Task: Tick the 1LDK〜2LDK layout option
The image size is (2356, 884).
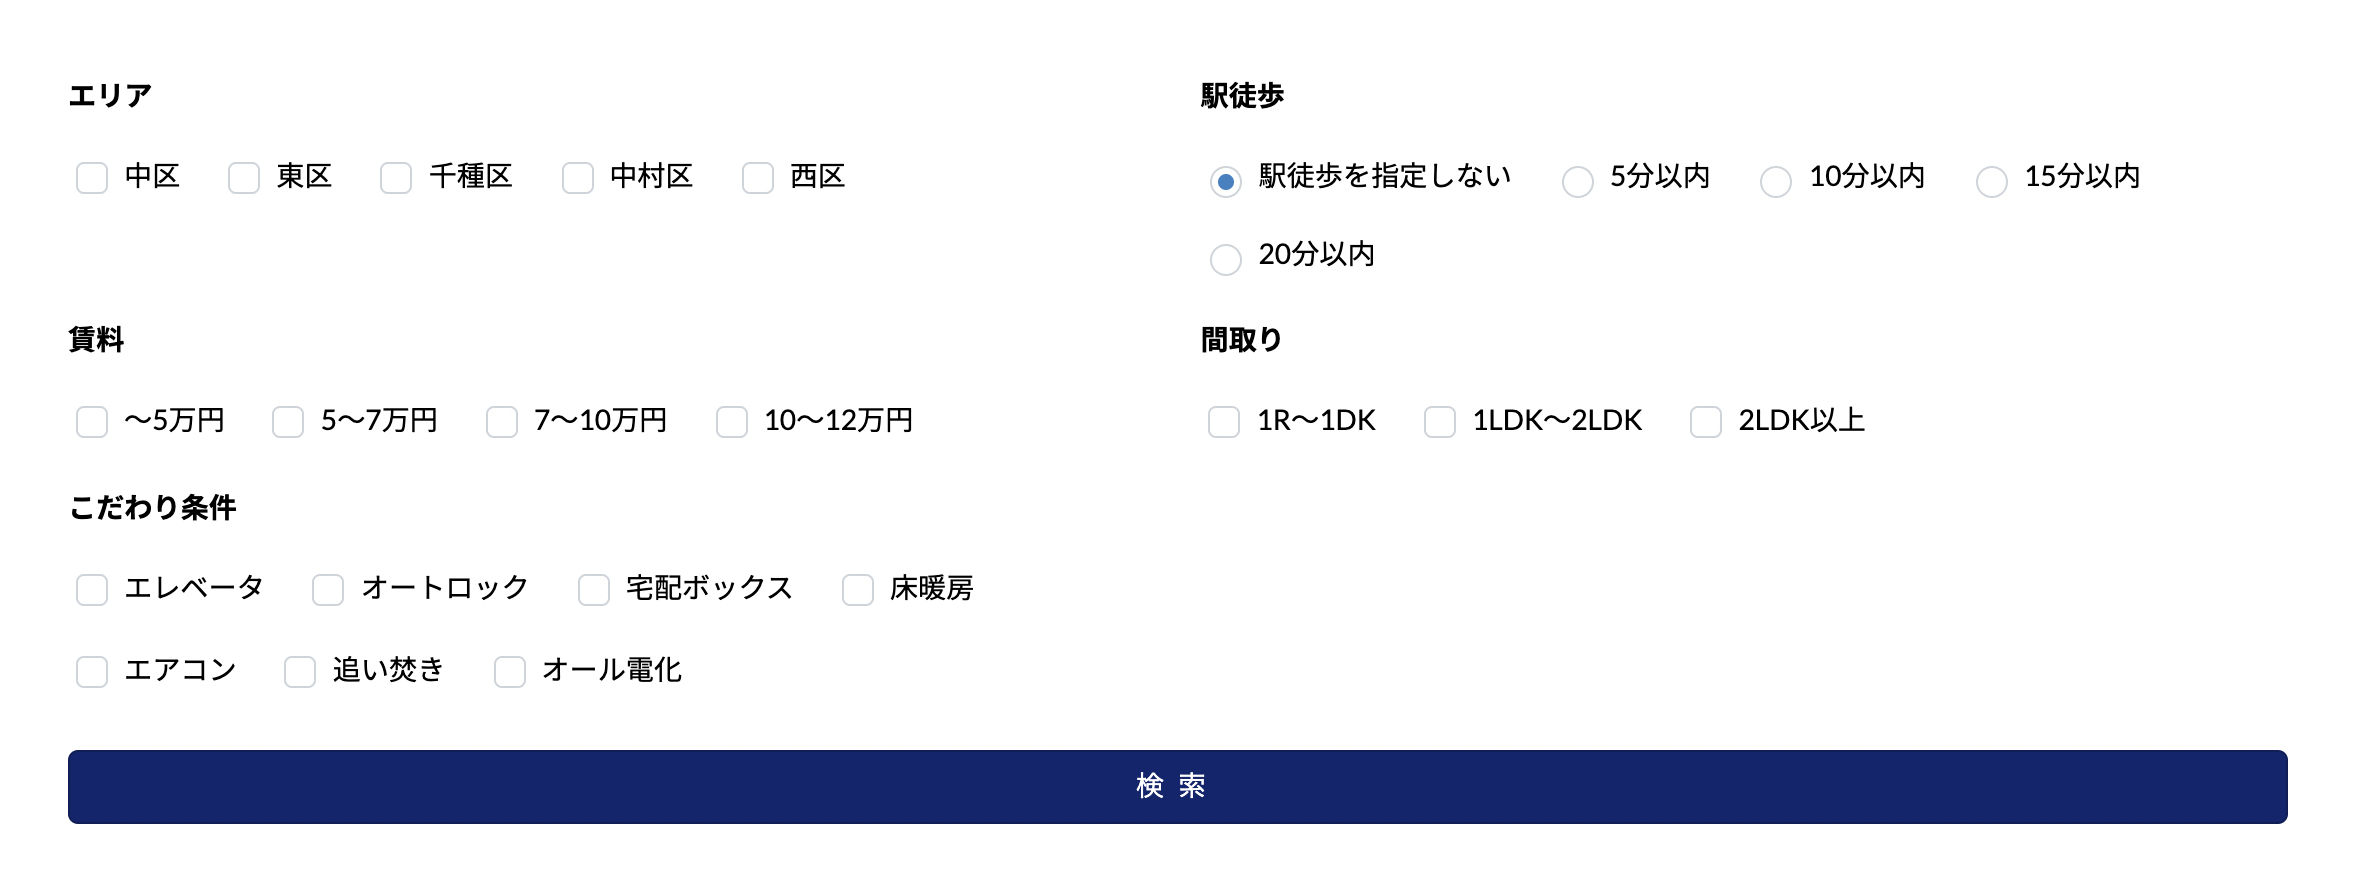Action: [1440, 422]
